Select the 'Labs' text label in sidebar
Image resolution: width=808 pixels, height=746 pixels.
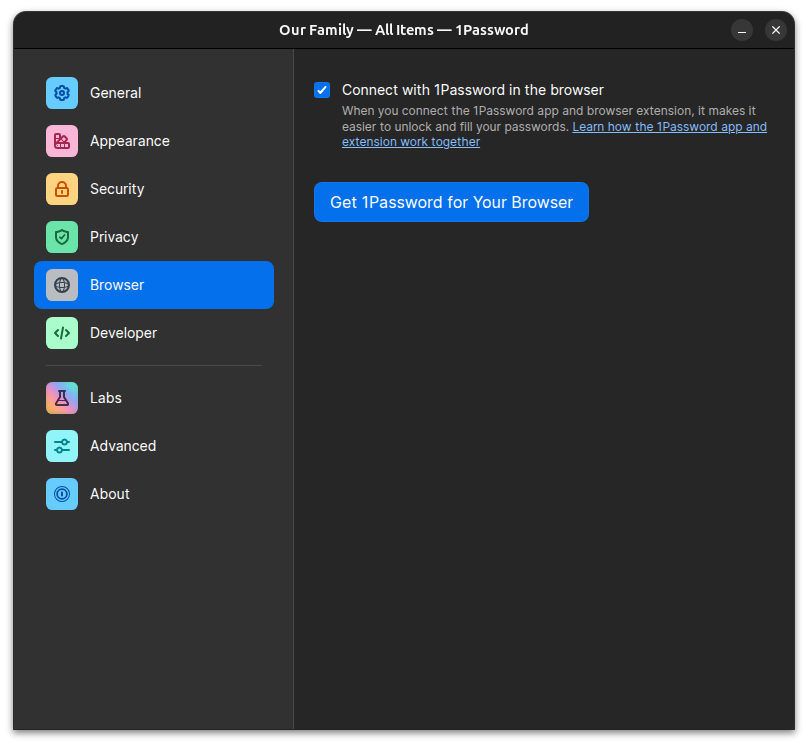click(105, 398)
